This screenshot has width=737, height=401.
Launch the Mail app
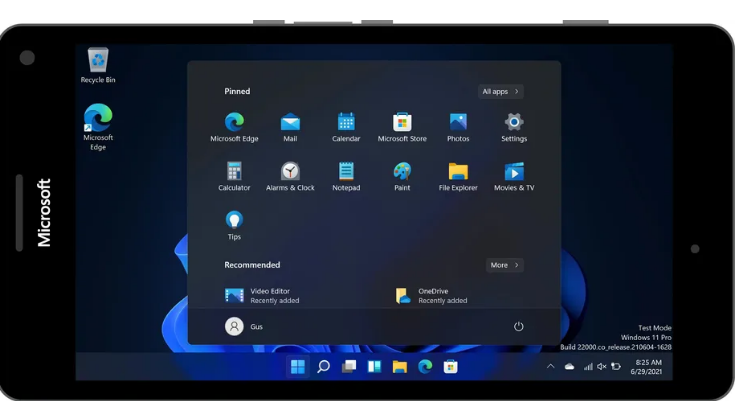coord(290,127)
